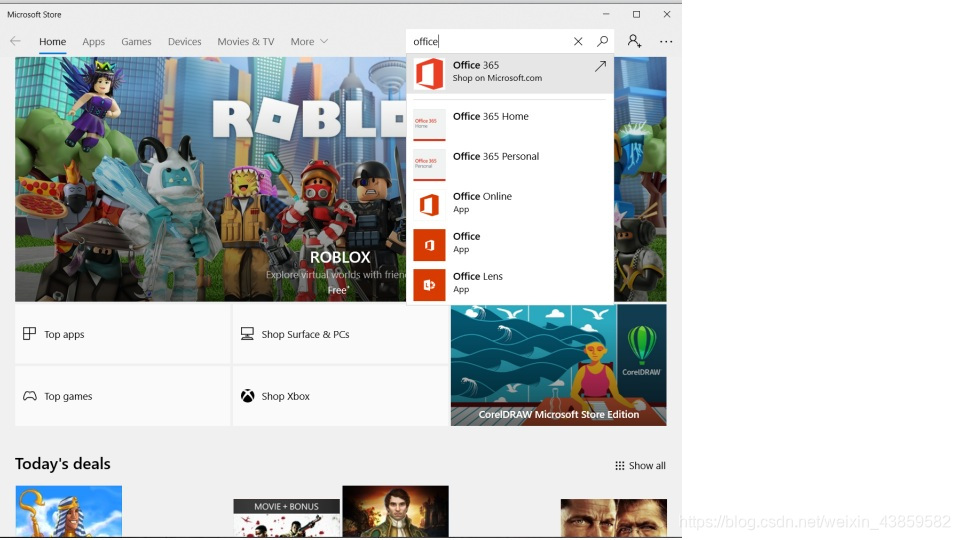Click the Office 365 red logo icon
Screen dimensions: 960x540
coord(429,73)
